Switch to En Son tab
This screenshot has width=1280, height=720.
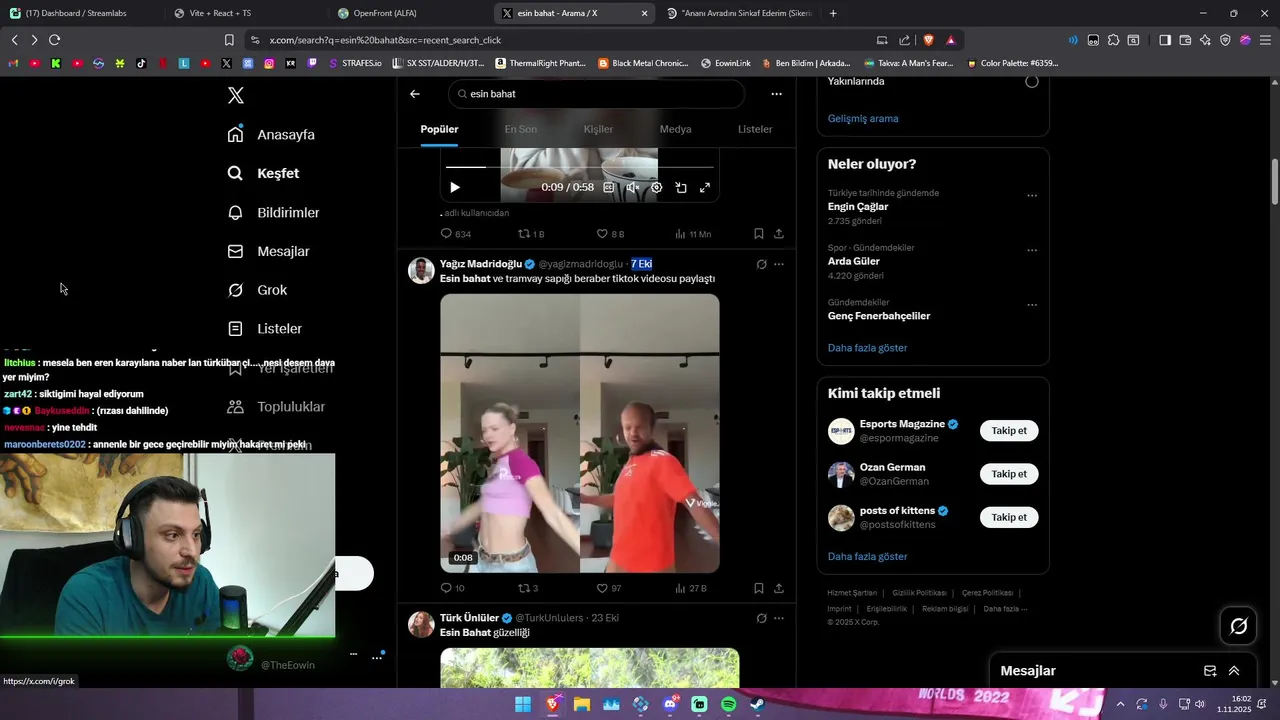click(520, 129)
